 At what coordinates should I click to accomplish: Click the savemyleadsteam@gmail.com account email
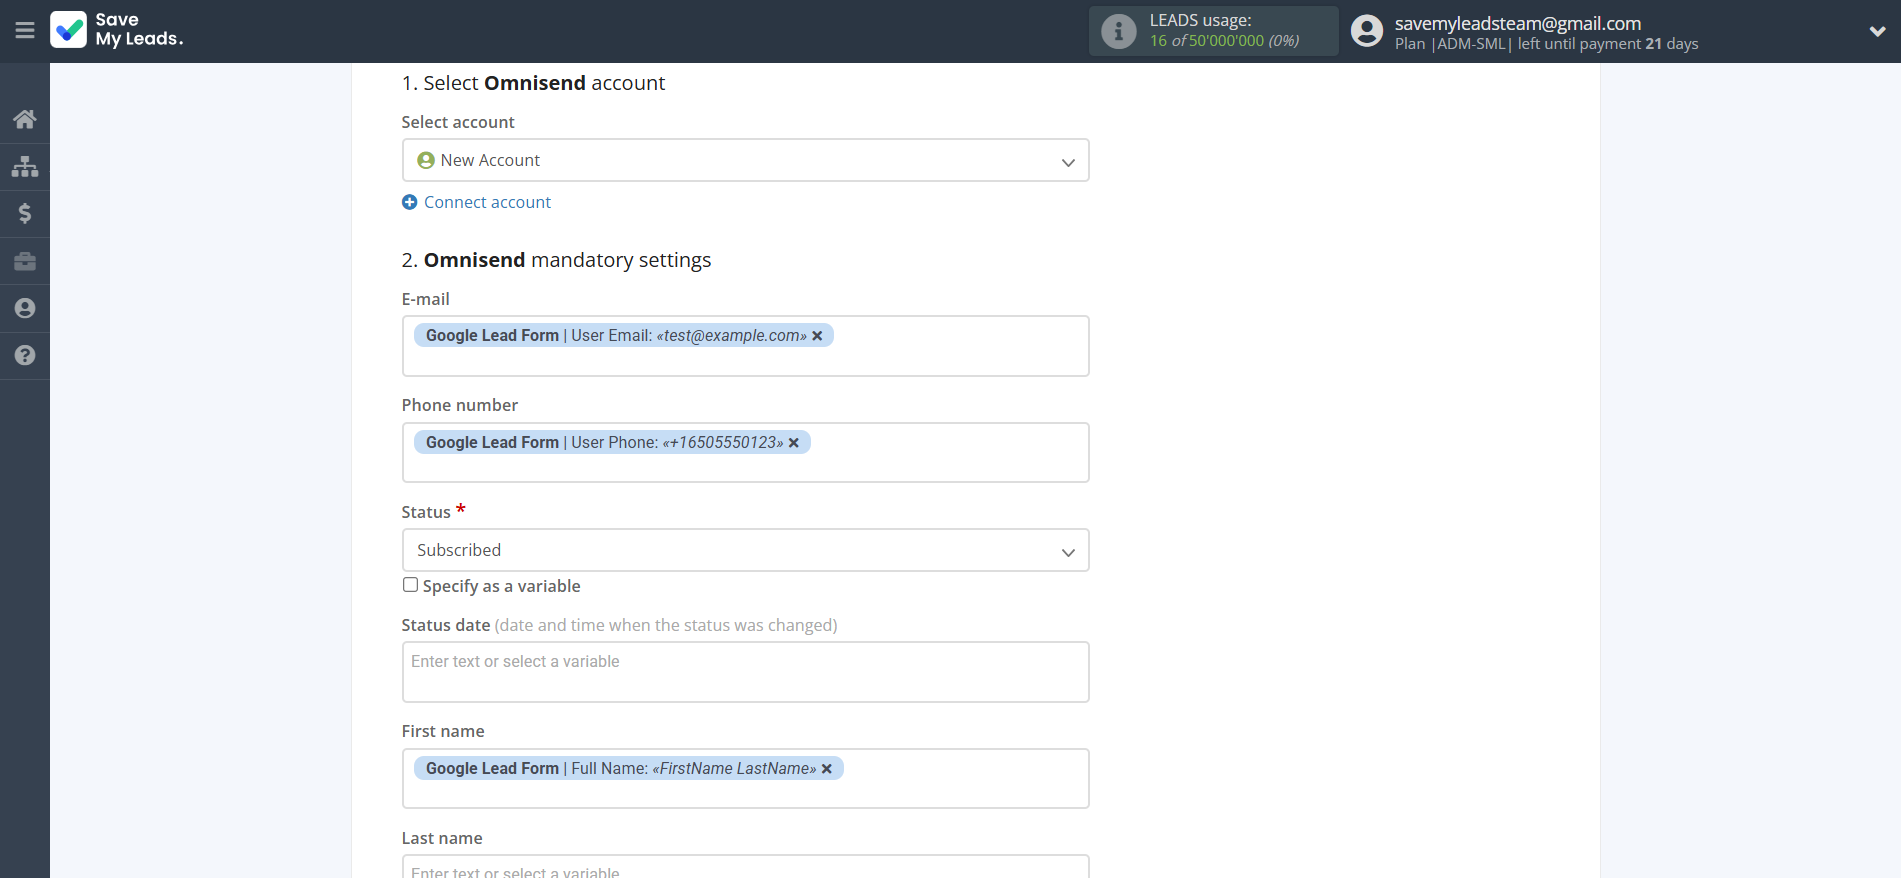(x=1518, y=23)
